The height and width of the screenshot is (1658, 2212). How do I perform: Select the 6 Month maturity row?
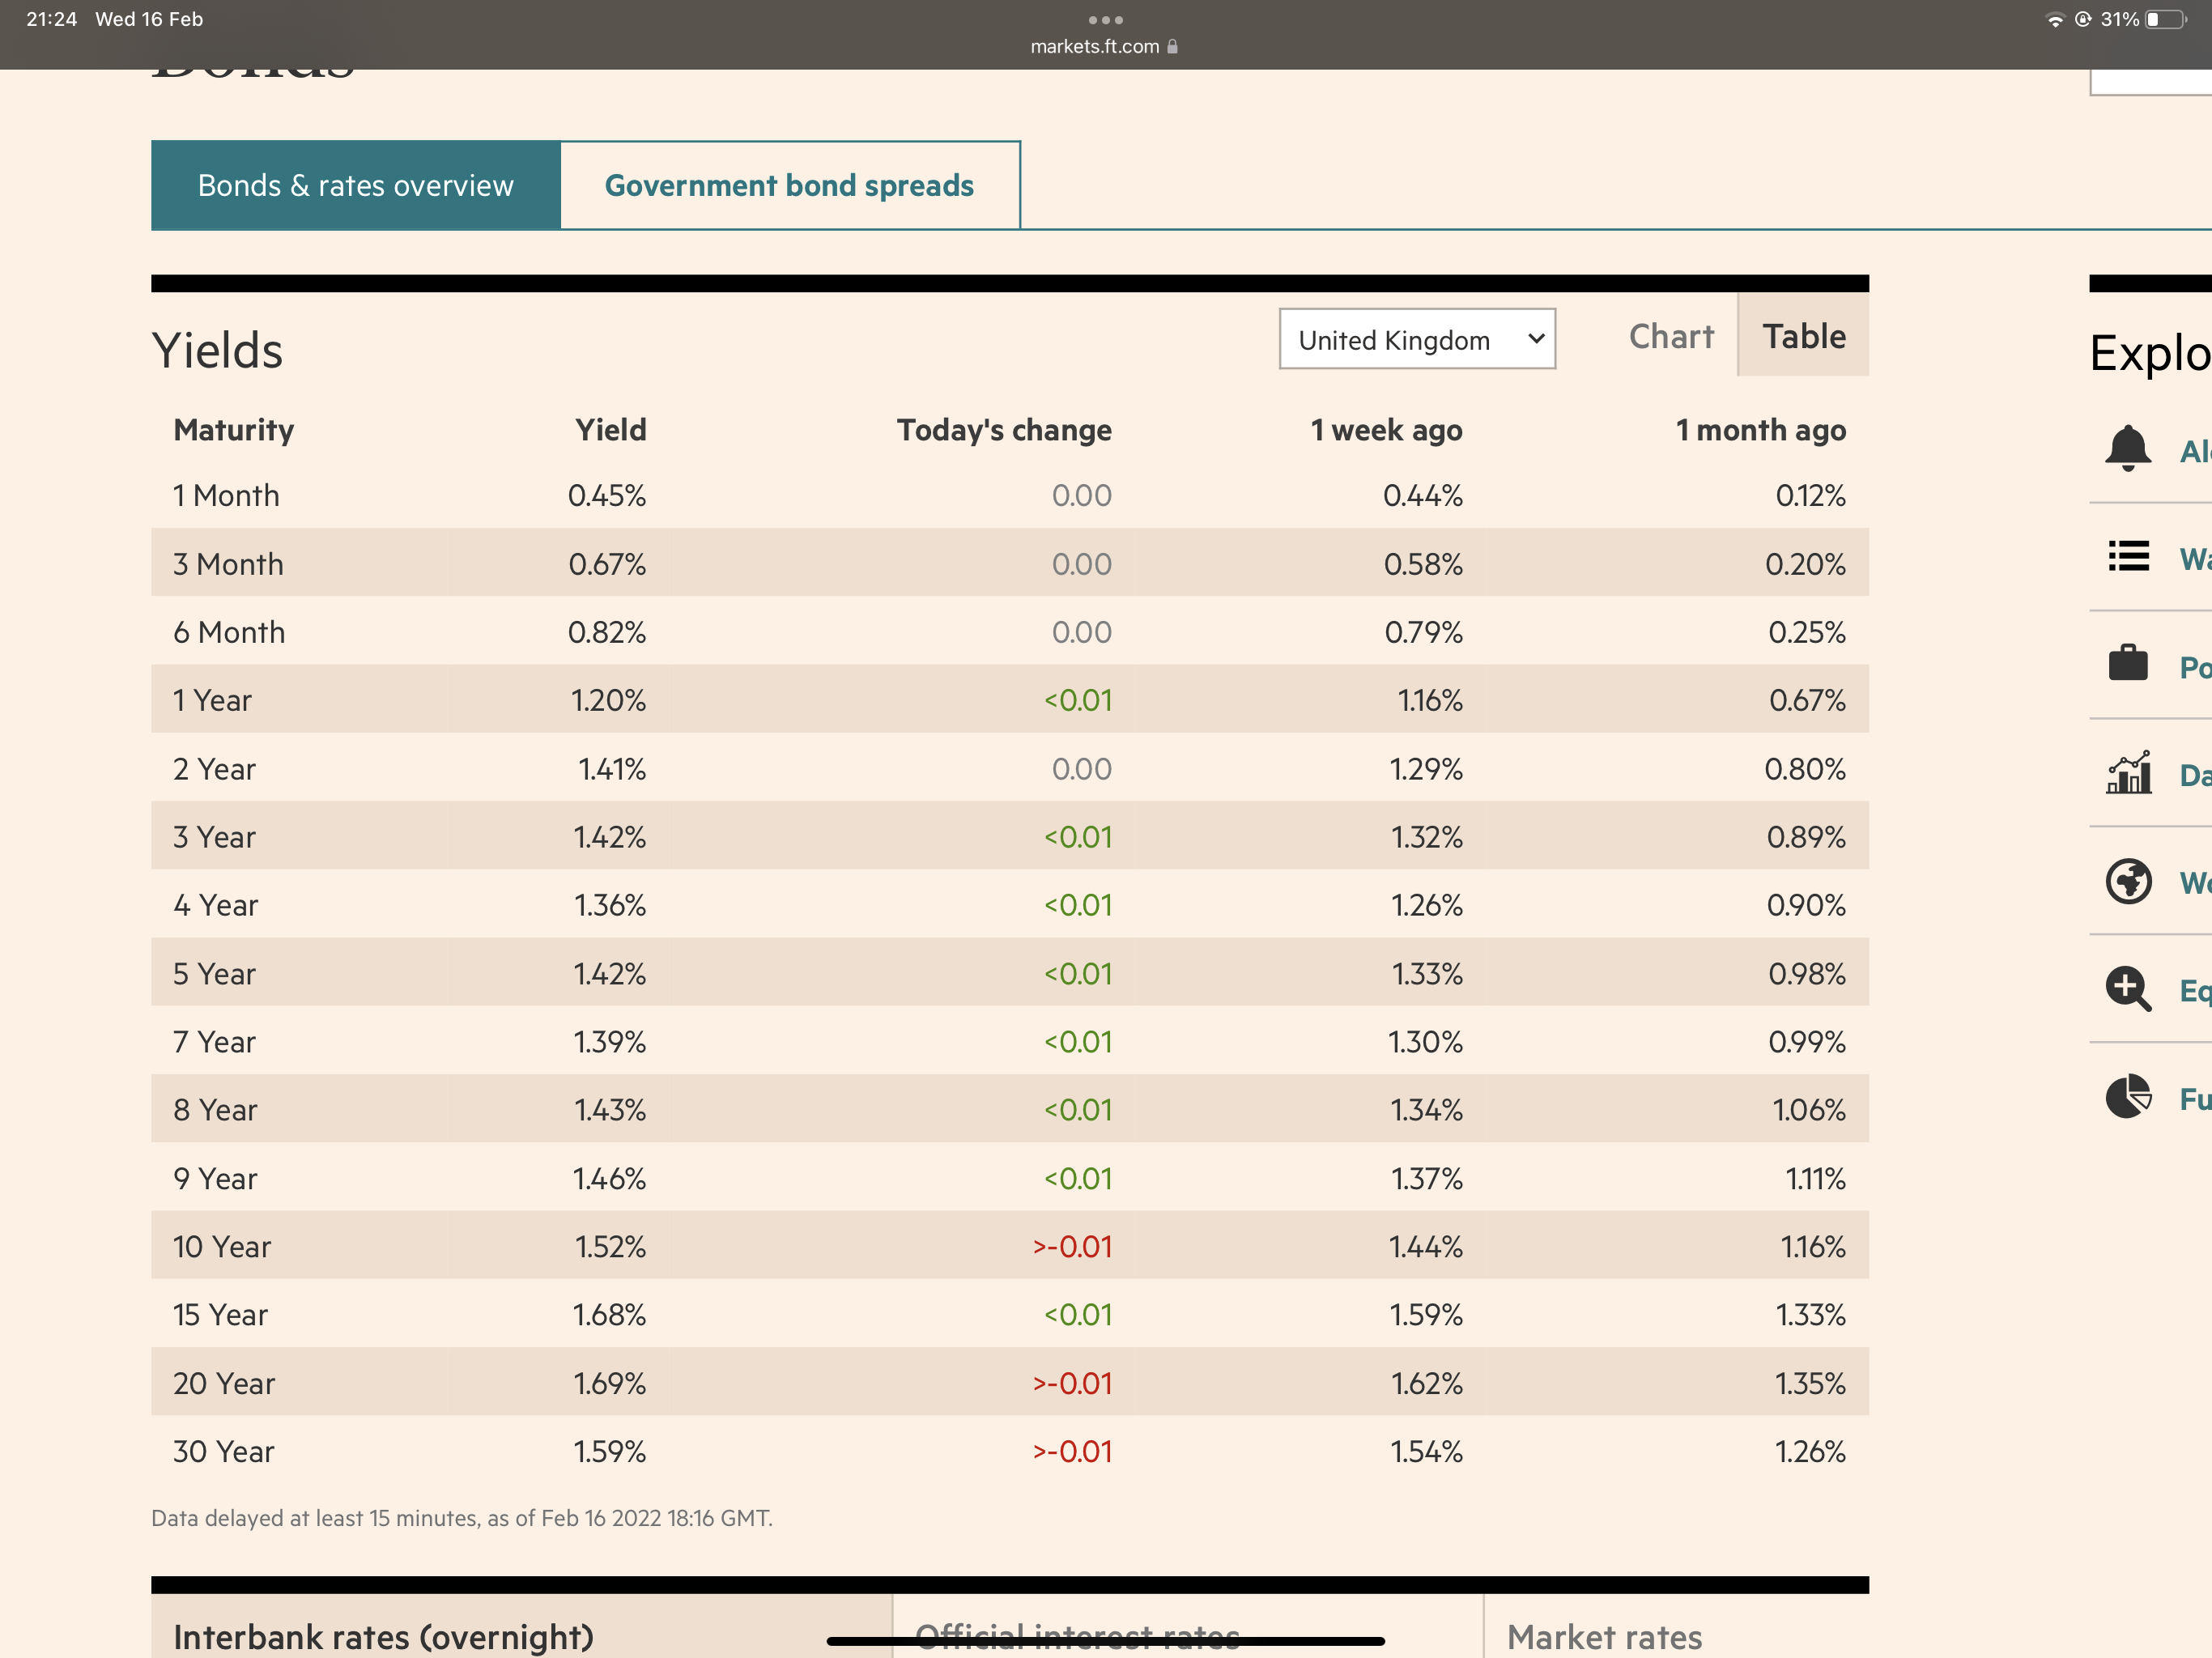pyautogui.click(x=1010, y=631)
